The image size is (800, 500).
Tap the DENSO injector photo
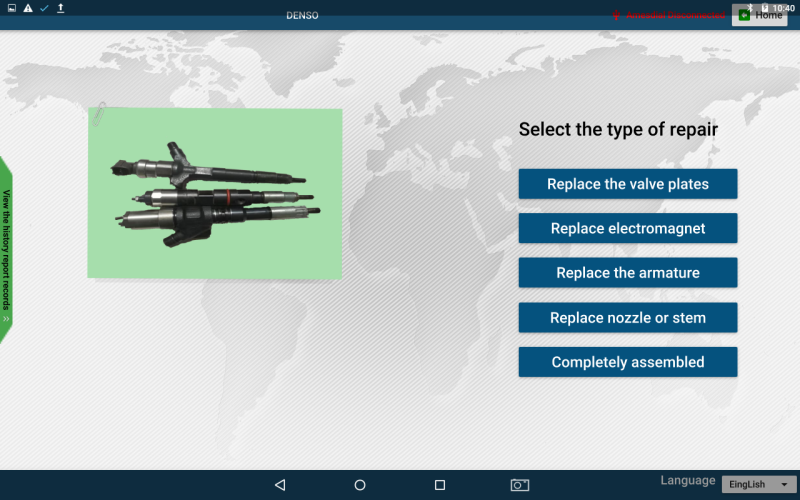(x=215, y=193)
